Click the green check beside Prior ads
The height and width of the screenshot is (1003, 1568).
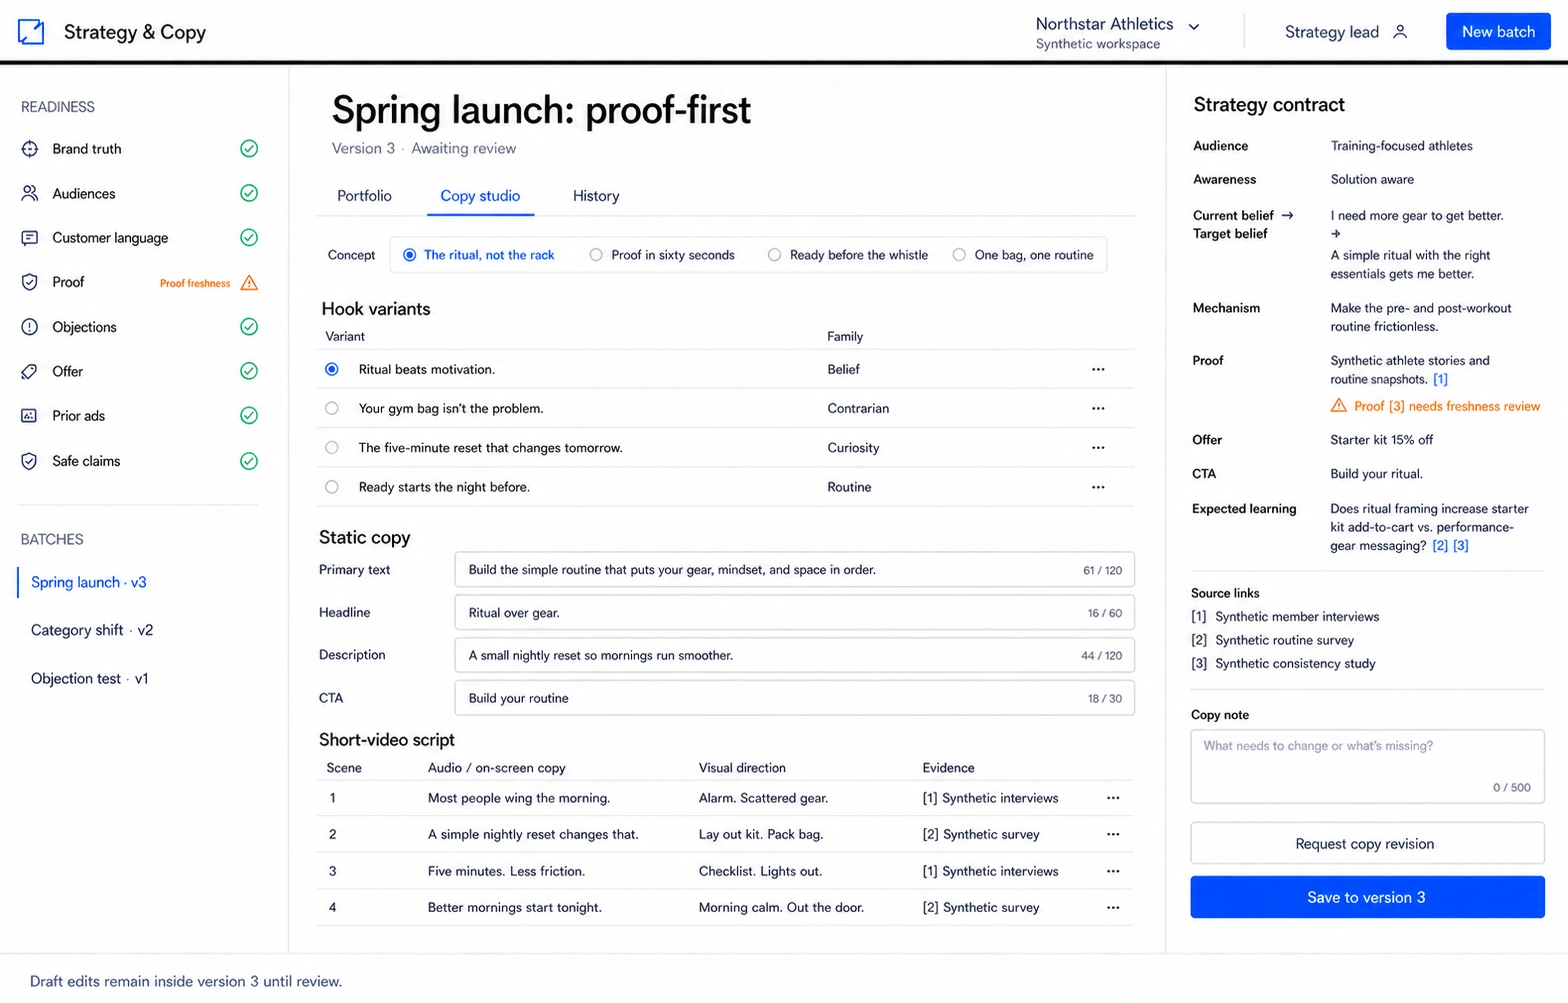pyautogui.click(x=249, y=416)
